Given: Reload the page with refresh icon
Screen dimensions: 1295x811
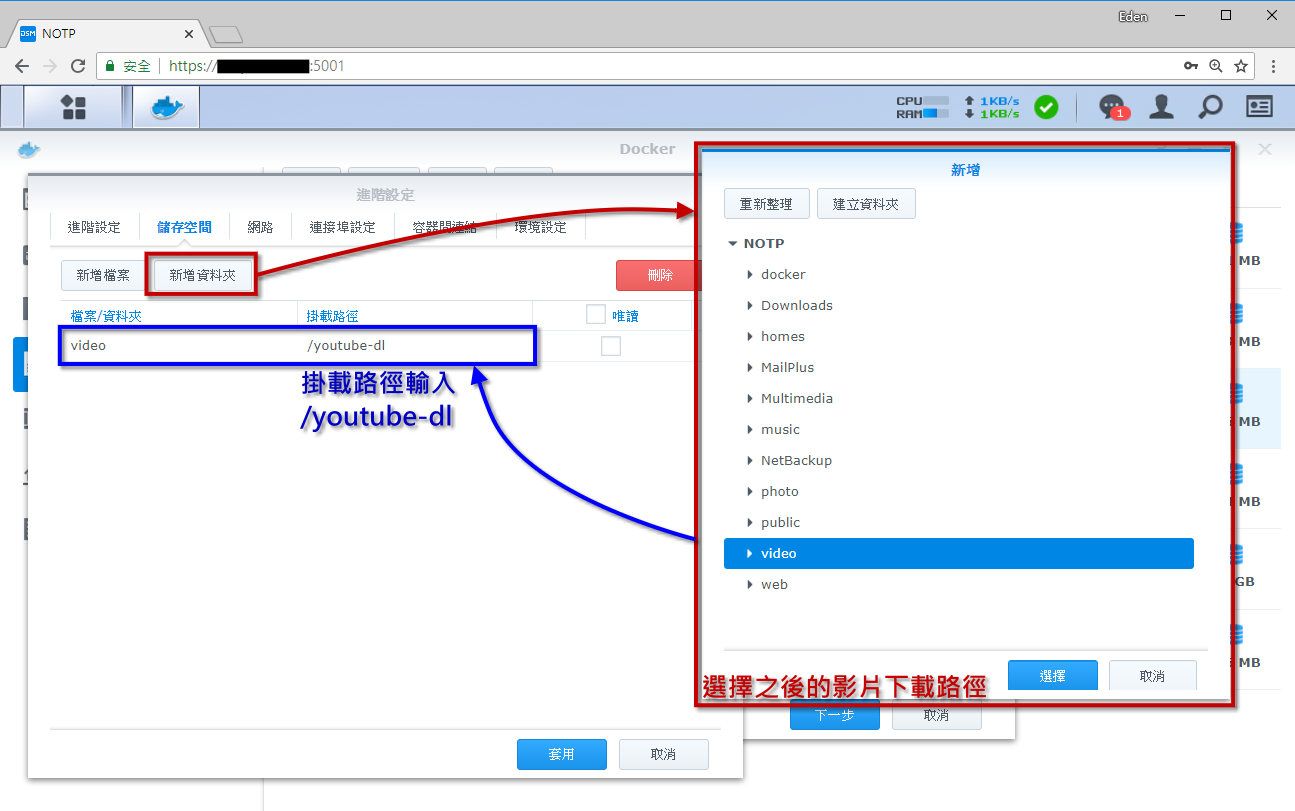Looking at the screenshot, I should tap(78, 66).
